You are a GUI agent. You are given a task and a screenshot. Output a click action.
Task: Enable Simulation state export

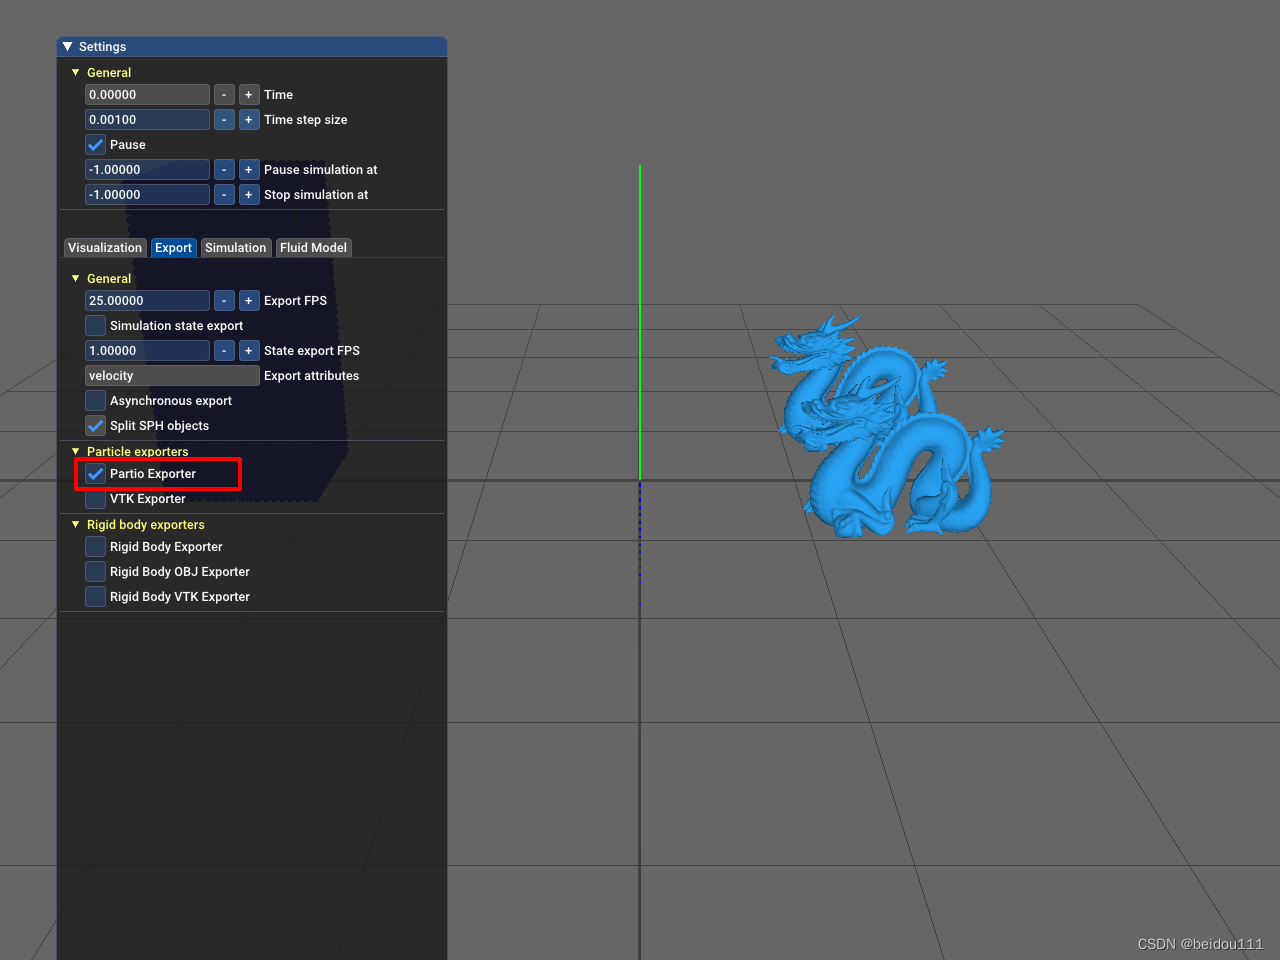95,326
